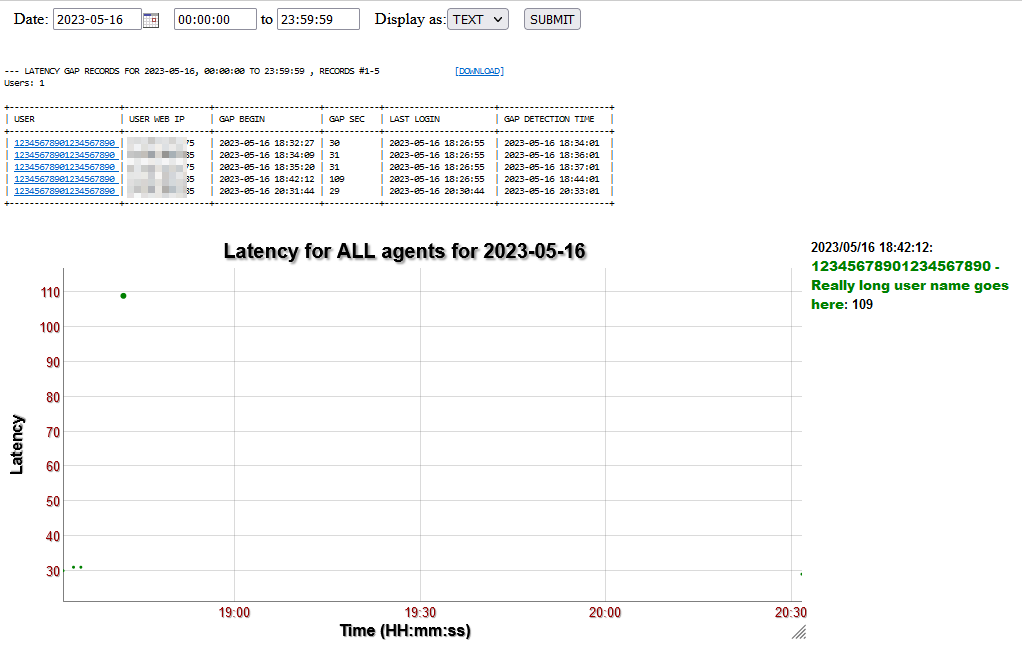Focus the Date input field 2023-05-16
The height and width of the screenshot is (647, 1022).
pos(97,20)
